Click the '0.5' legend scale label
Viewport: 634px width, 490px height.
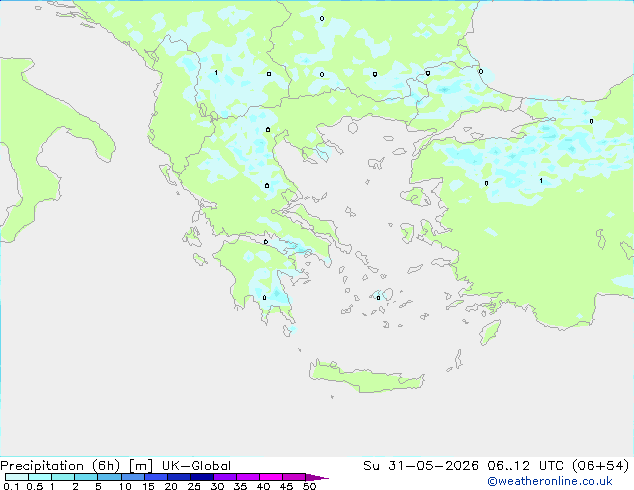(35, 486)
